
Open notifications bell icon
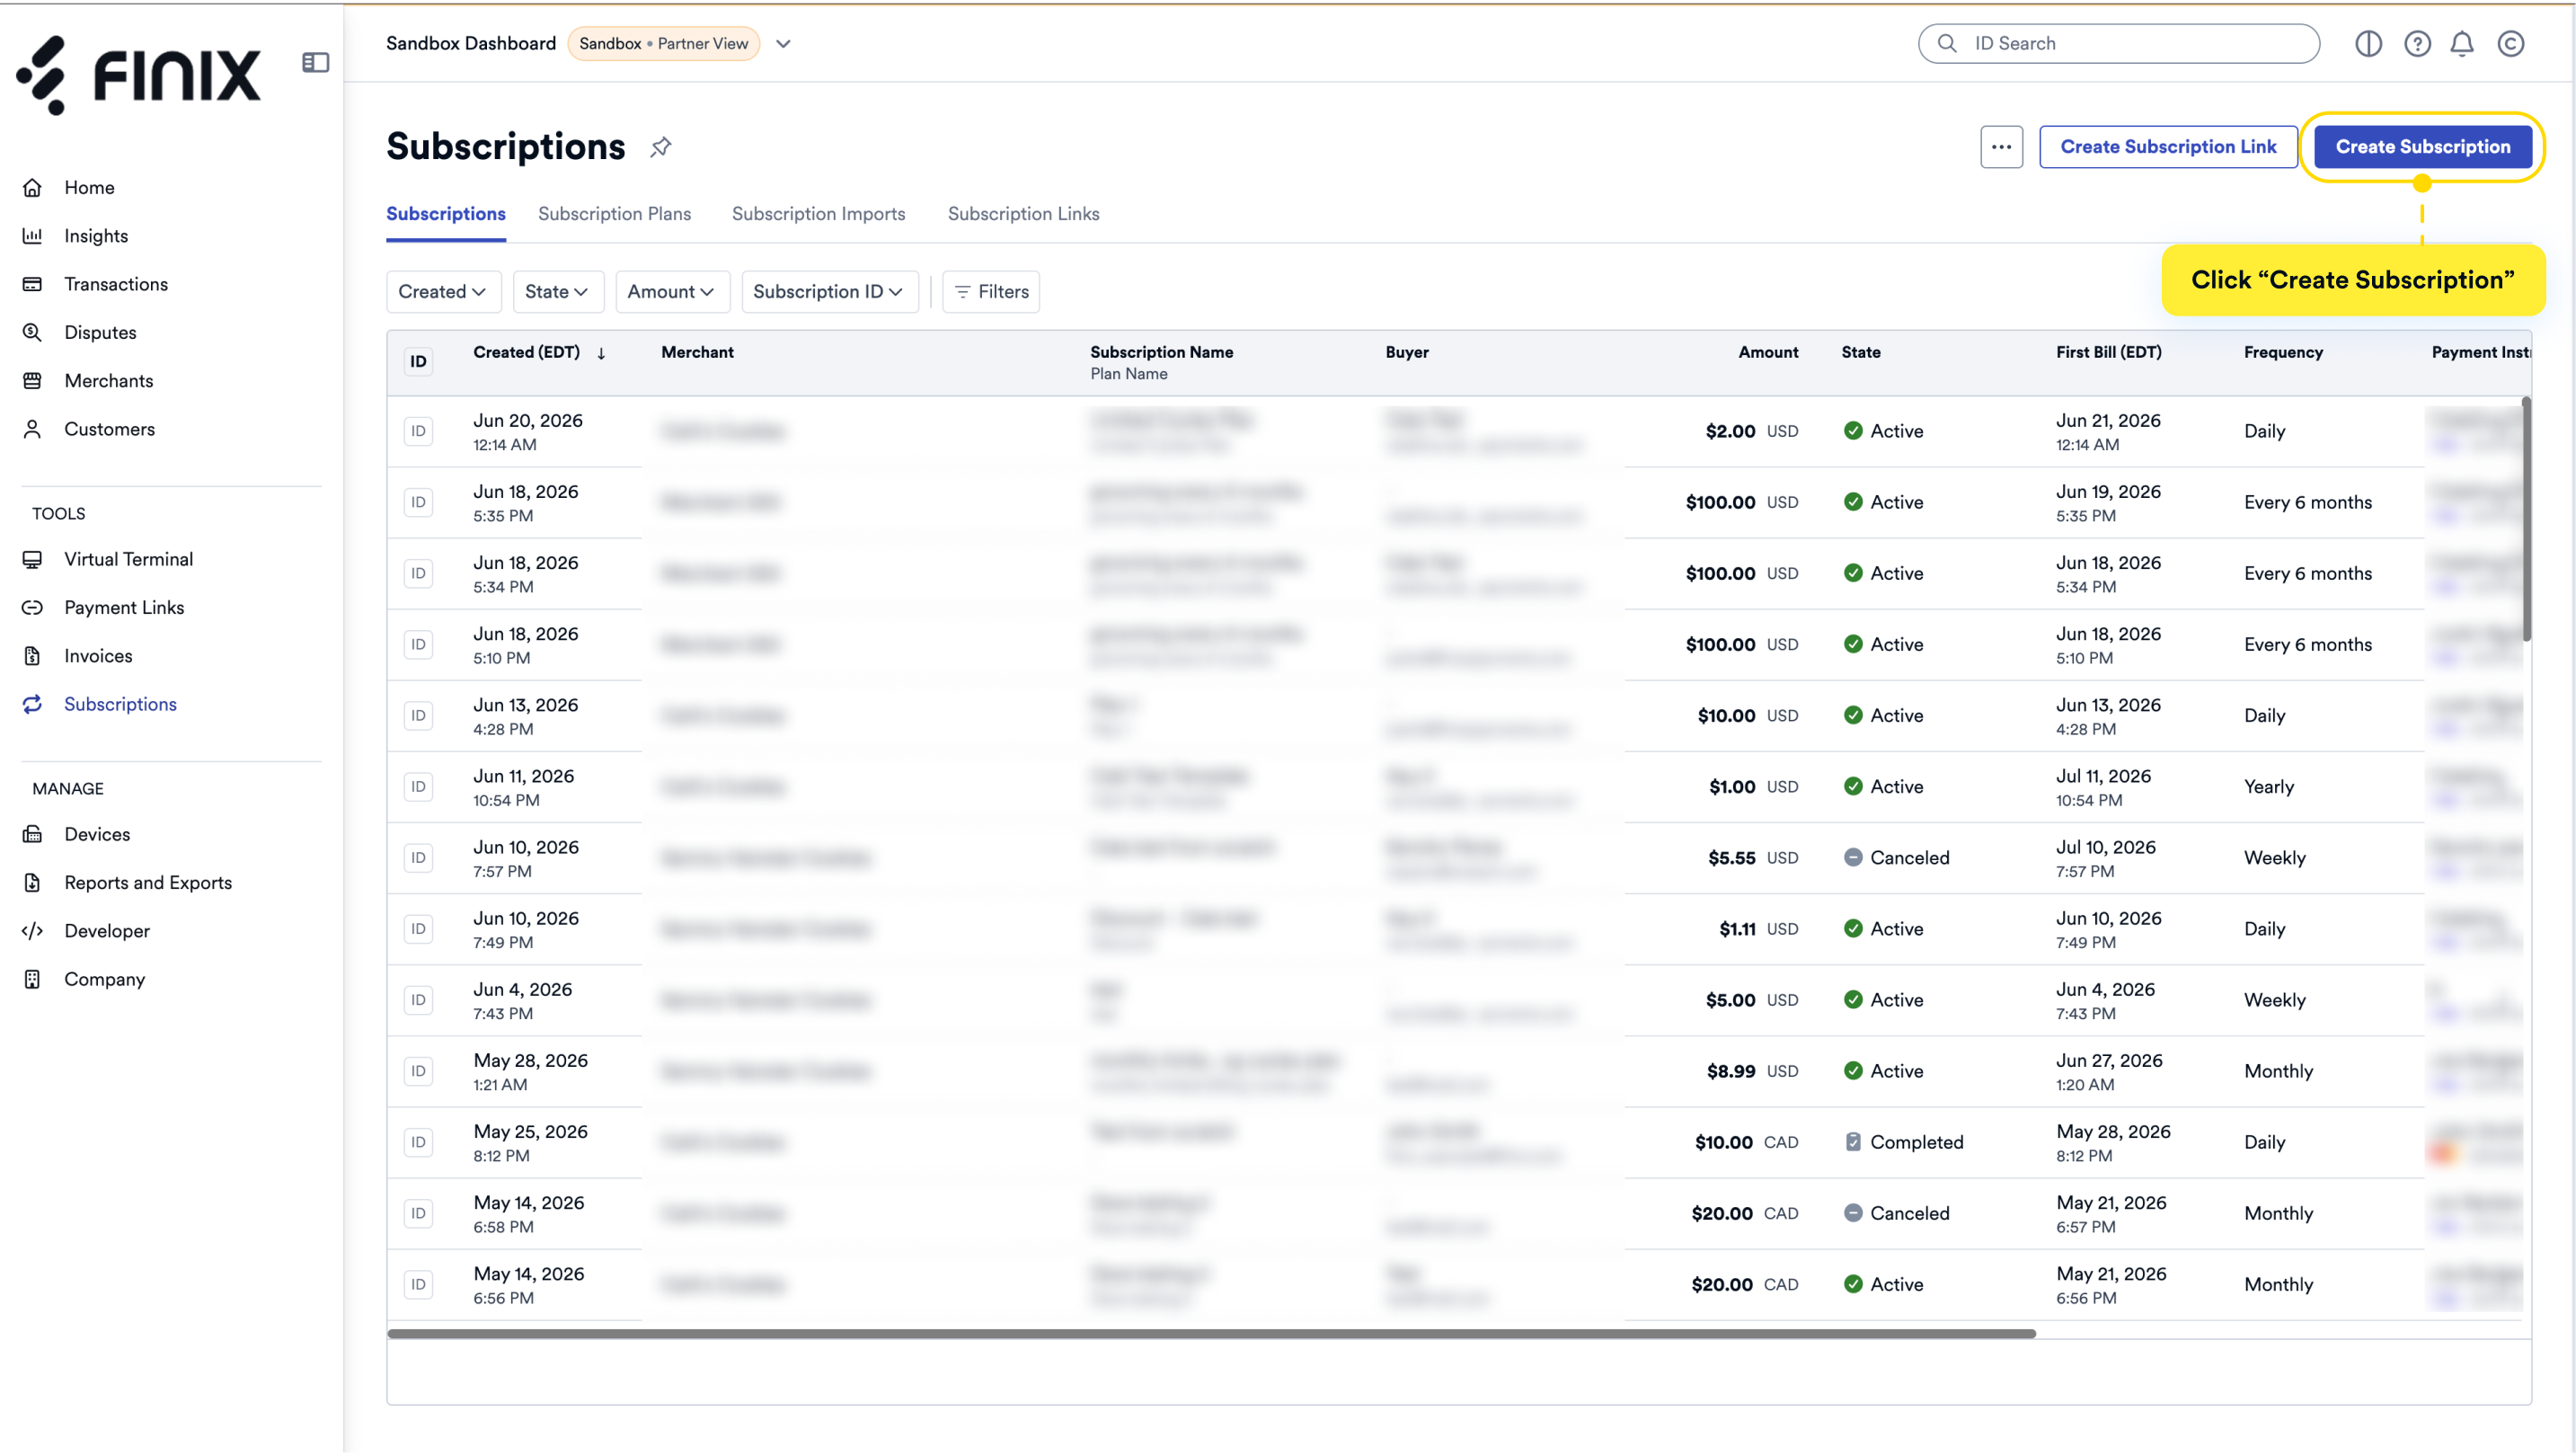coord(2462,43)
